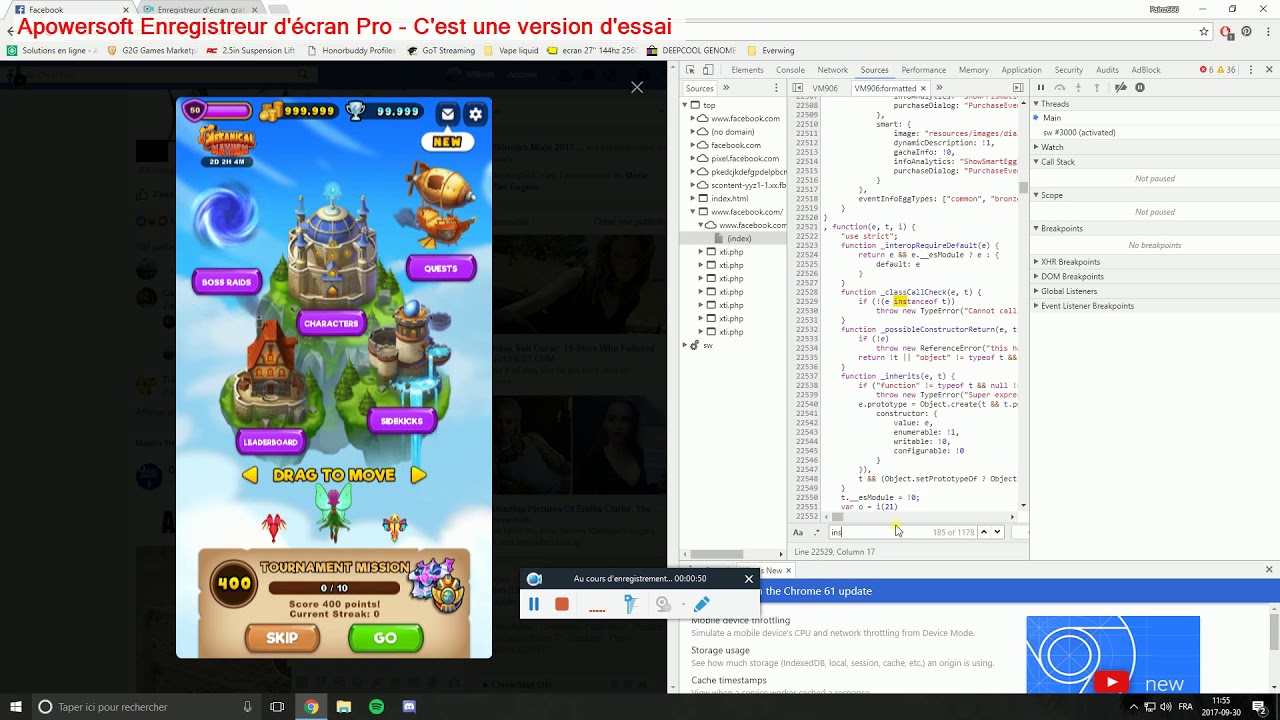The width and height of the screenshot is (1280, 720).
Task: Open Spotify from the Windows taskbar
Action: 376,707
